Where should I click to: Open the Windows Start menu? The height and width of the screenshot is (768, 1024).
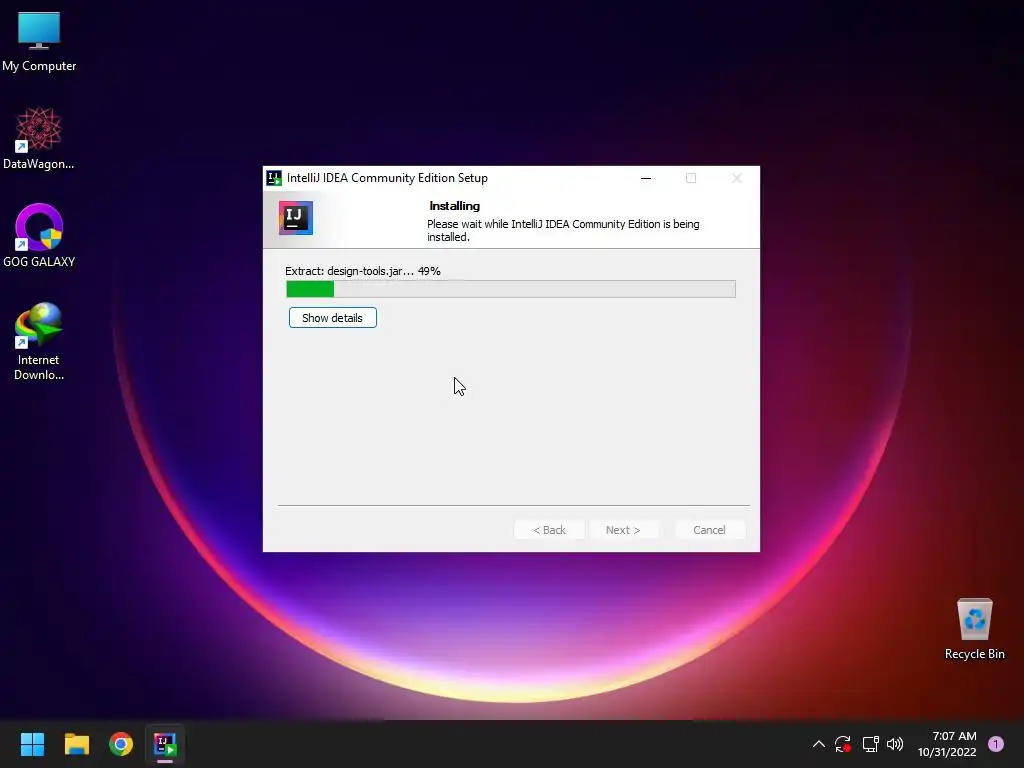(x=32, y=744)
